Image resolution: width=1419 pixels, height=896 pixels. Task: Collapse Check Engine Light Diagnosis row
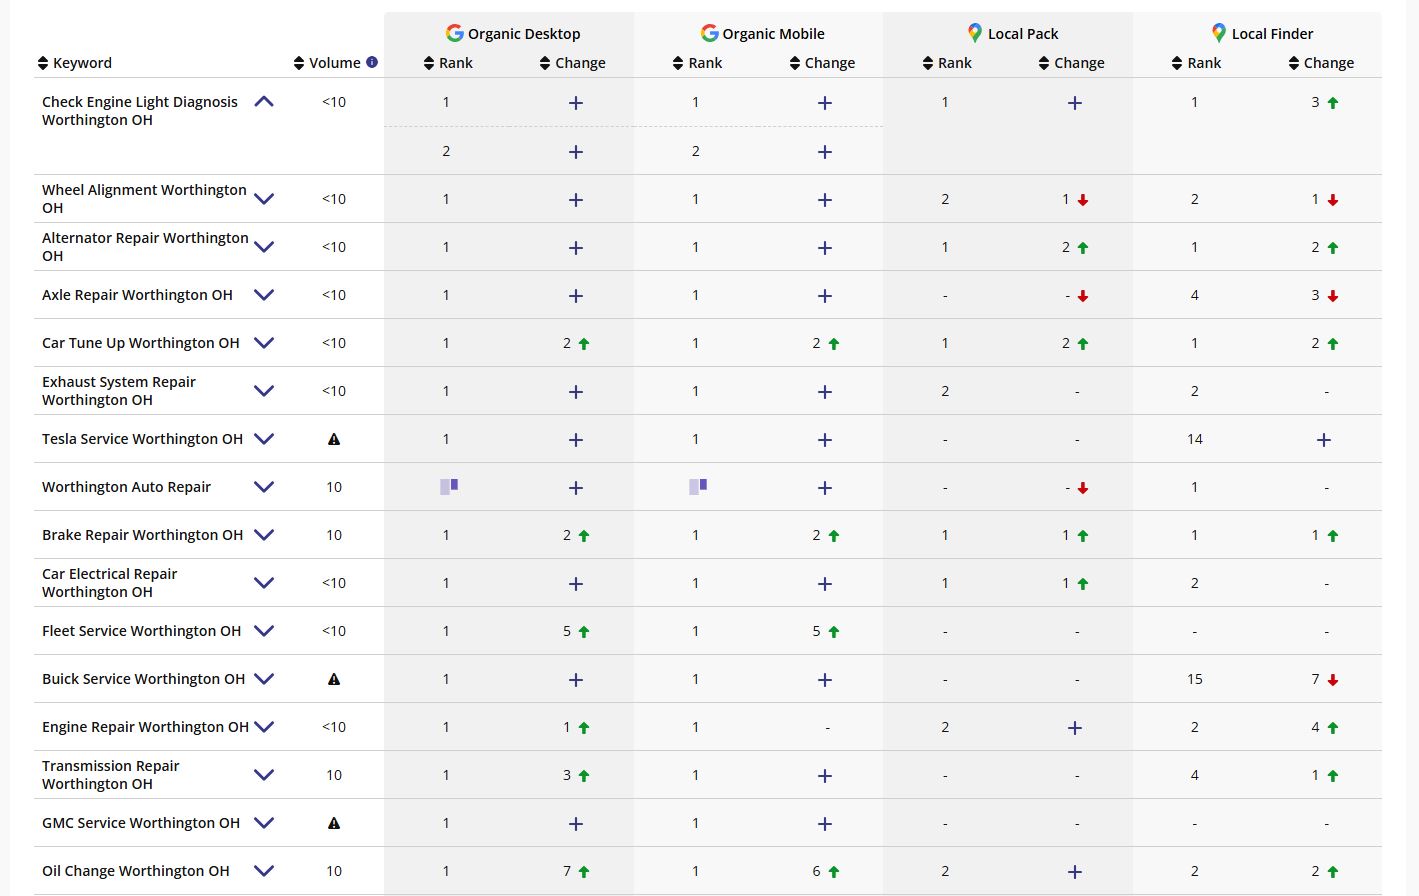(264, 102)
